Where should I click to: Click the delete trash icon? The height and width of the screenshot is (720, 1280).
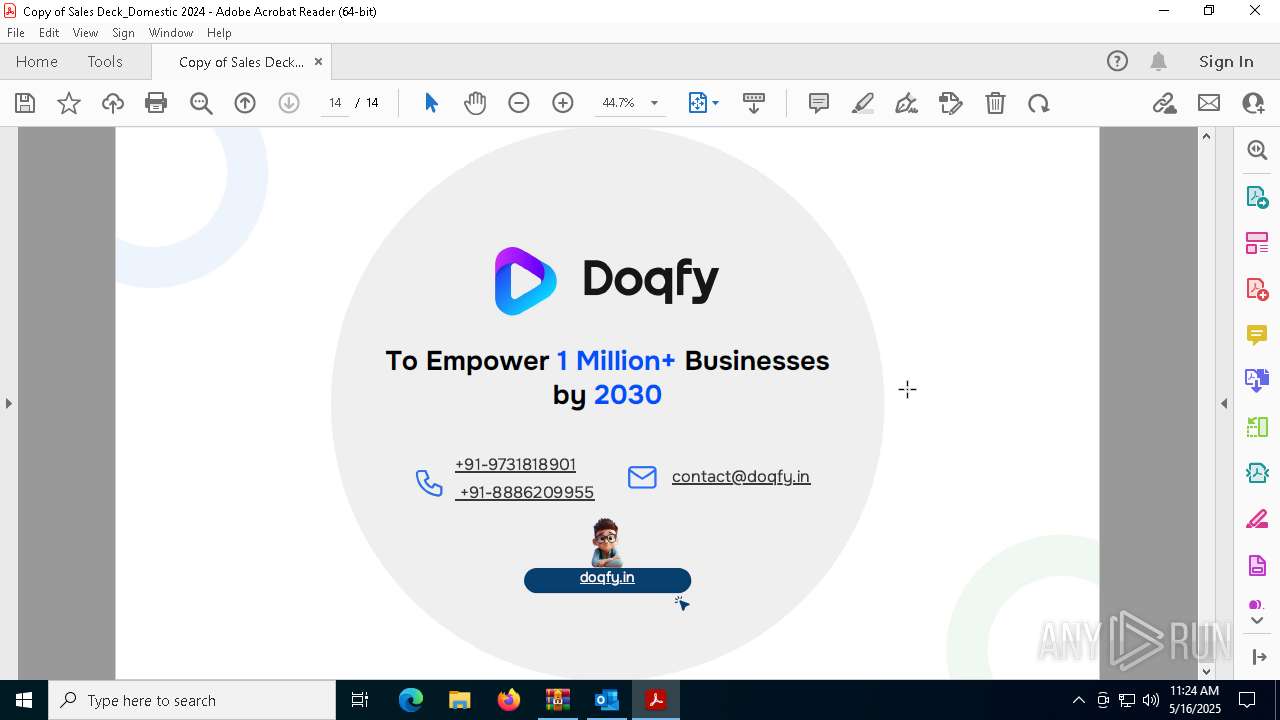[995, 103]
